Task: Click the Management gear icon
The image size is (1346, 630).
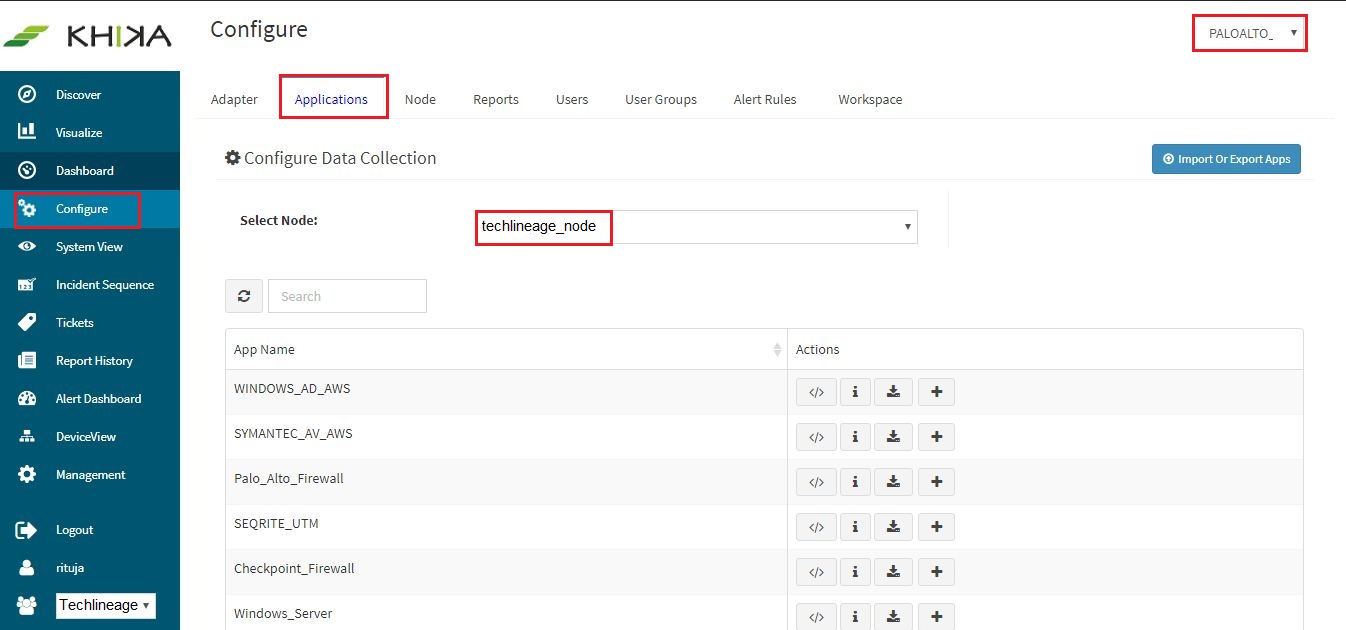Action: click(x=28, y=475)
